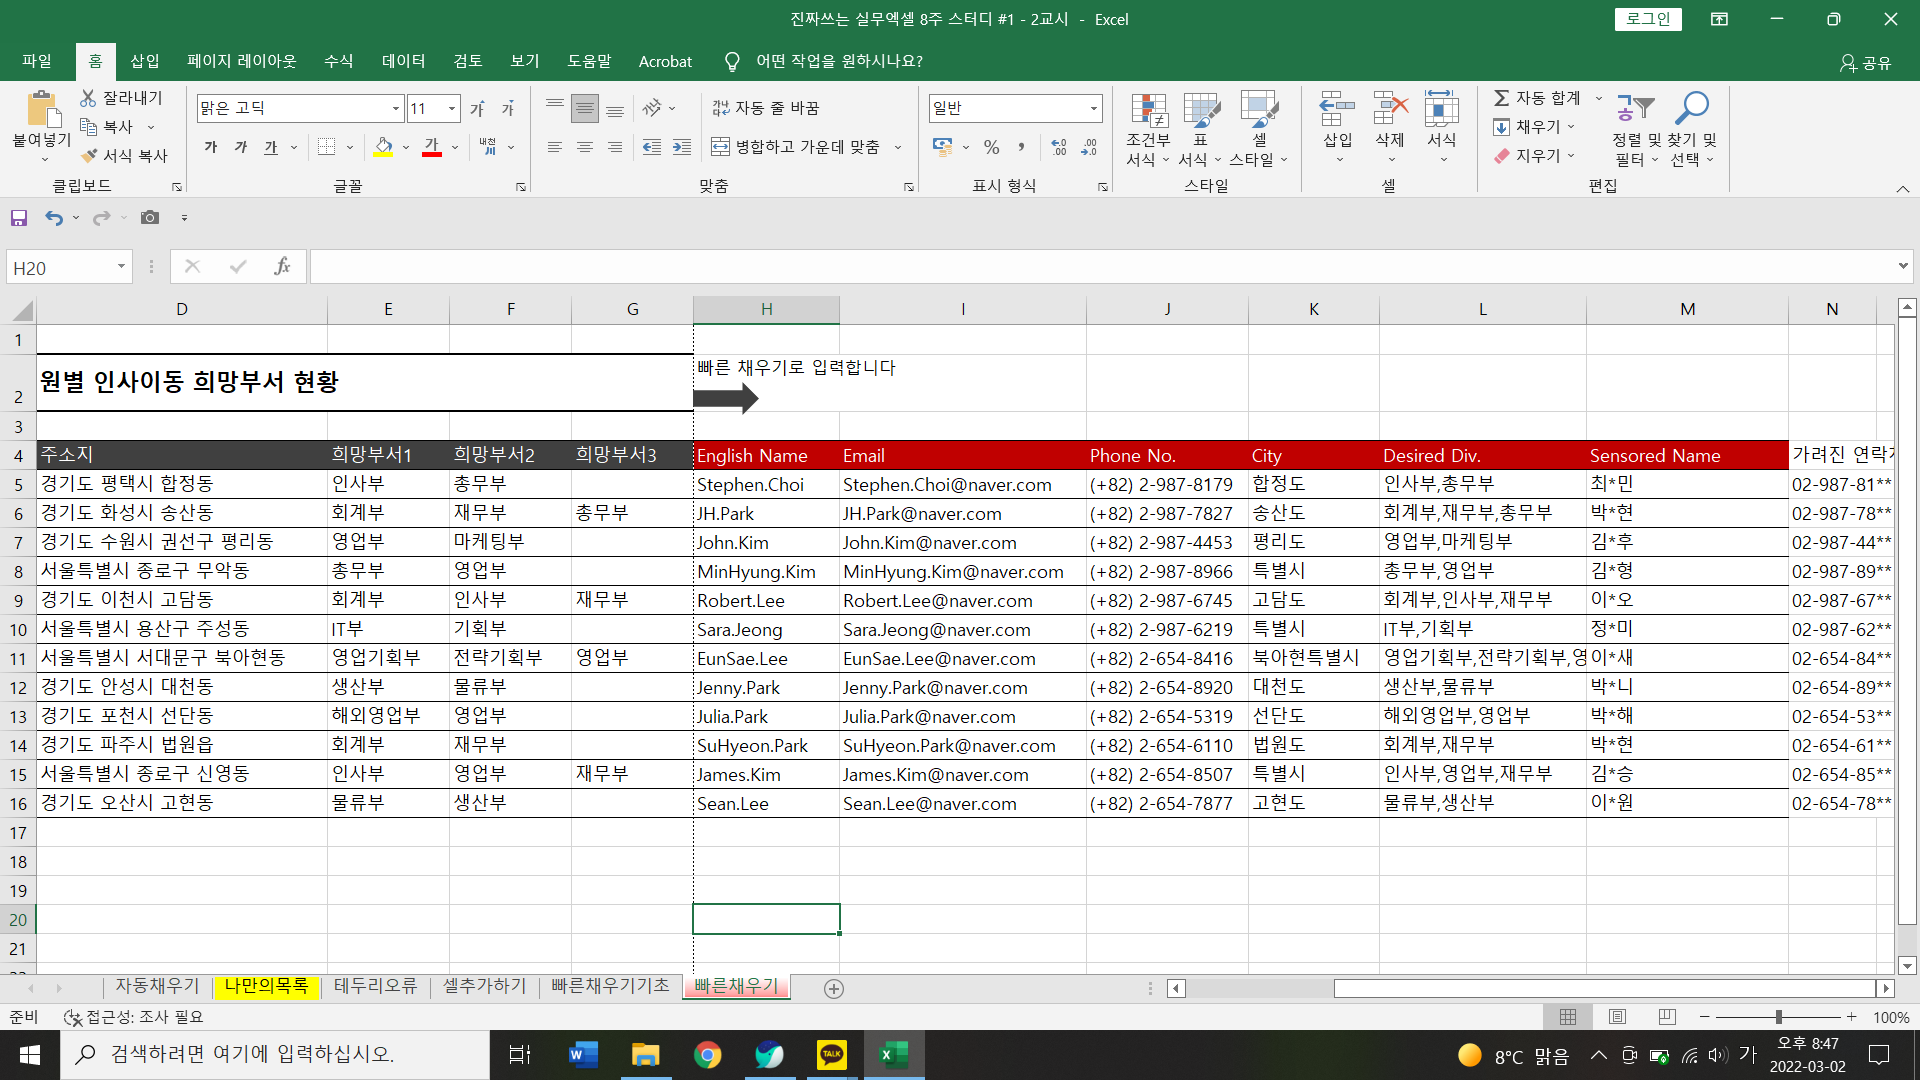Click the Sort and Filter (정렬 및 필터) icon
1920x1080 pixels.
pos(1636,108)
